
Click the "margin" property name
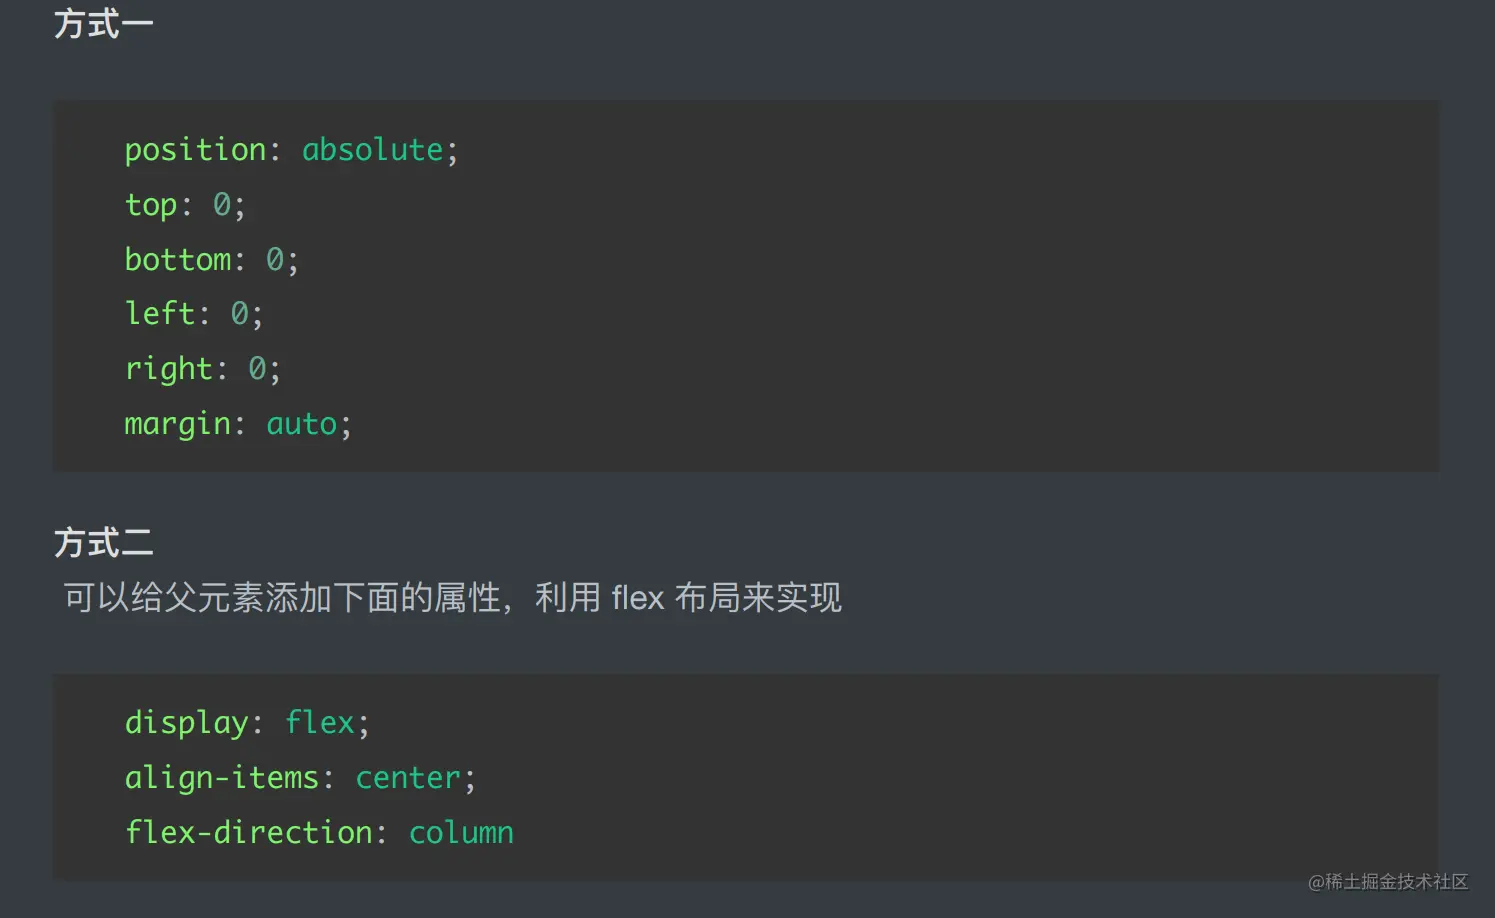177,424
